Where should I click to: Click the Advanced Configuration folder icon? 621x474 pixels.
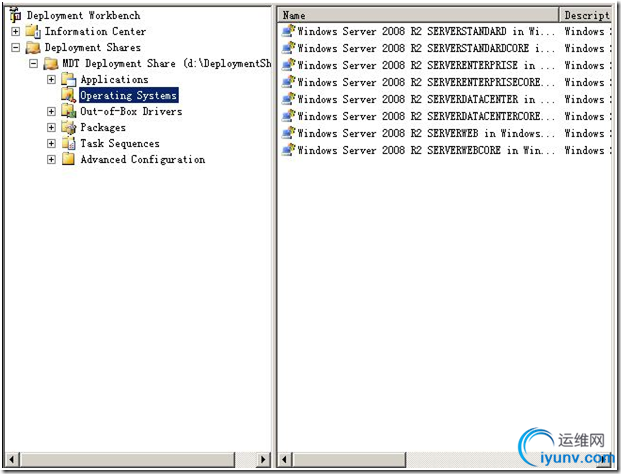tap(69, 159)
